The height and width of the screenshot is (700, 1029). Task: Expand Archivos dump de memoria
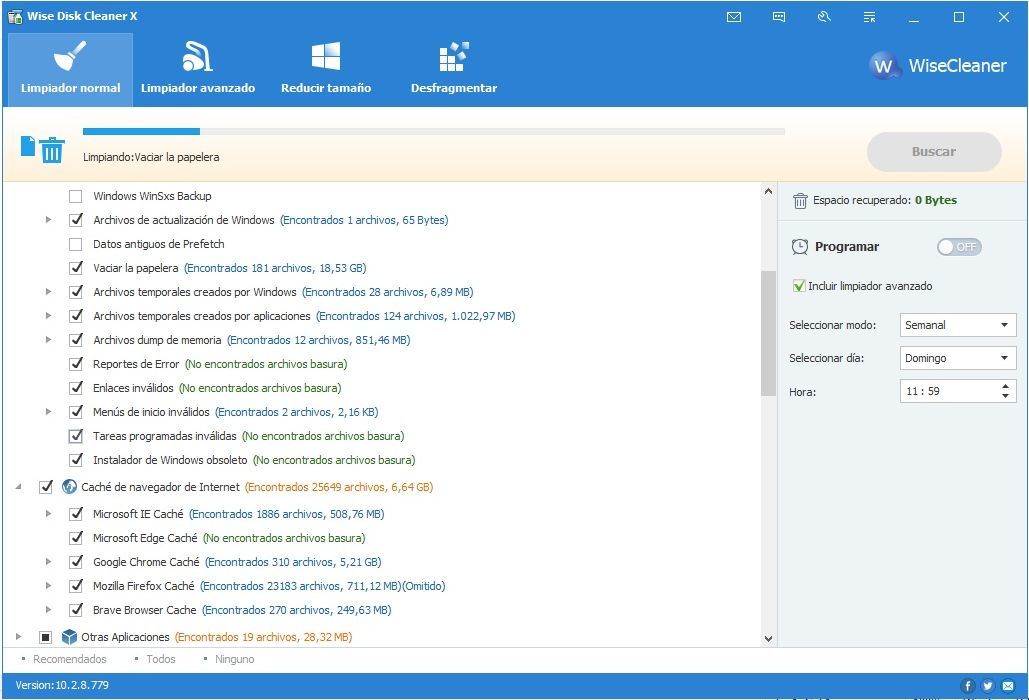click(49, 340)
